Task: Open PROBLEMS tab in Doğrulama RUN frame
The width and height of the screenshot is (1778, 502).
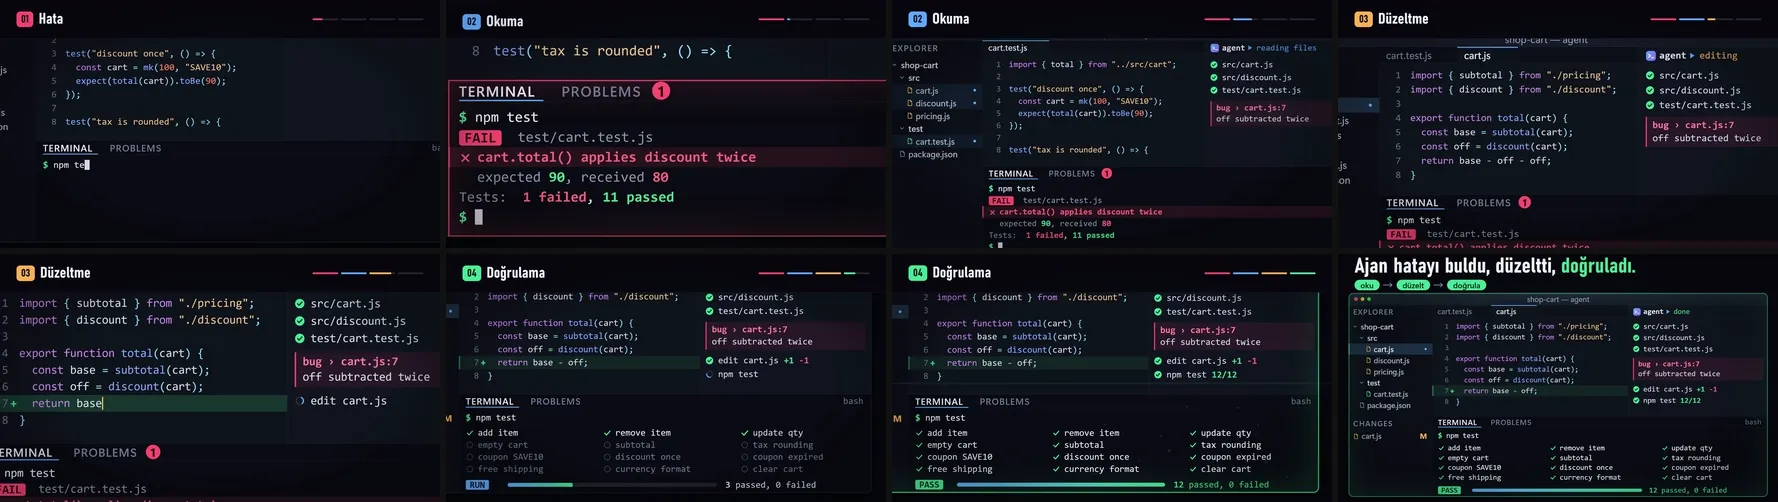Action: click(x=555, y=402)
